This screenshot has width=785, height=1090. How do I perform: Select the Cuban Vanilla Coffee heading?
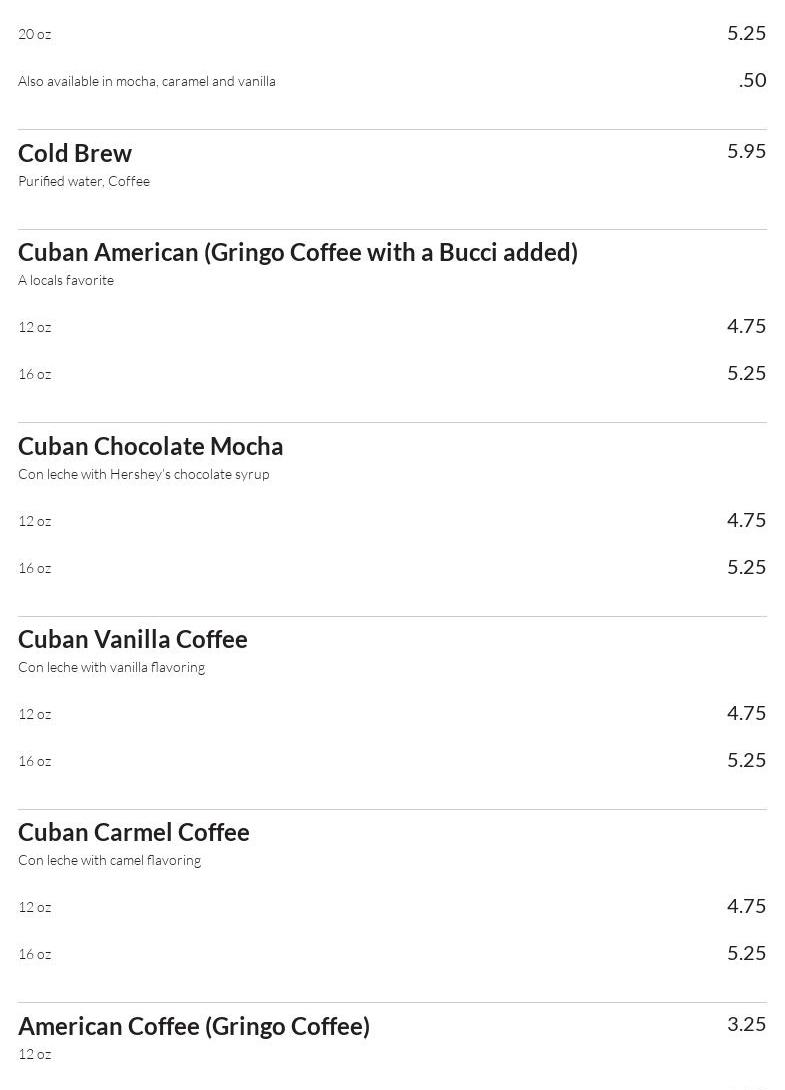click(x=133, y=640)
